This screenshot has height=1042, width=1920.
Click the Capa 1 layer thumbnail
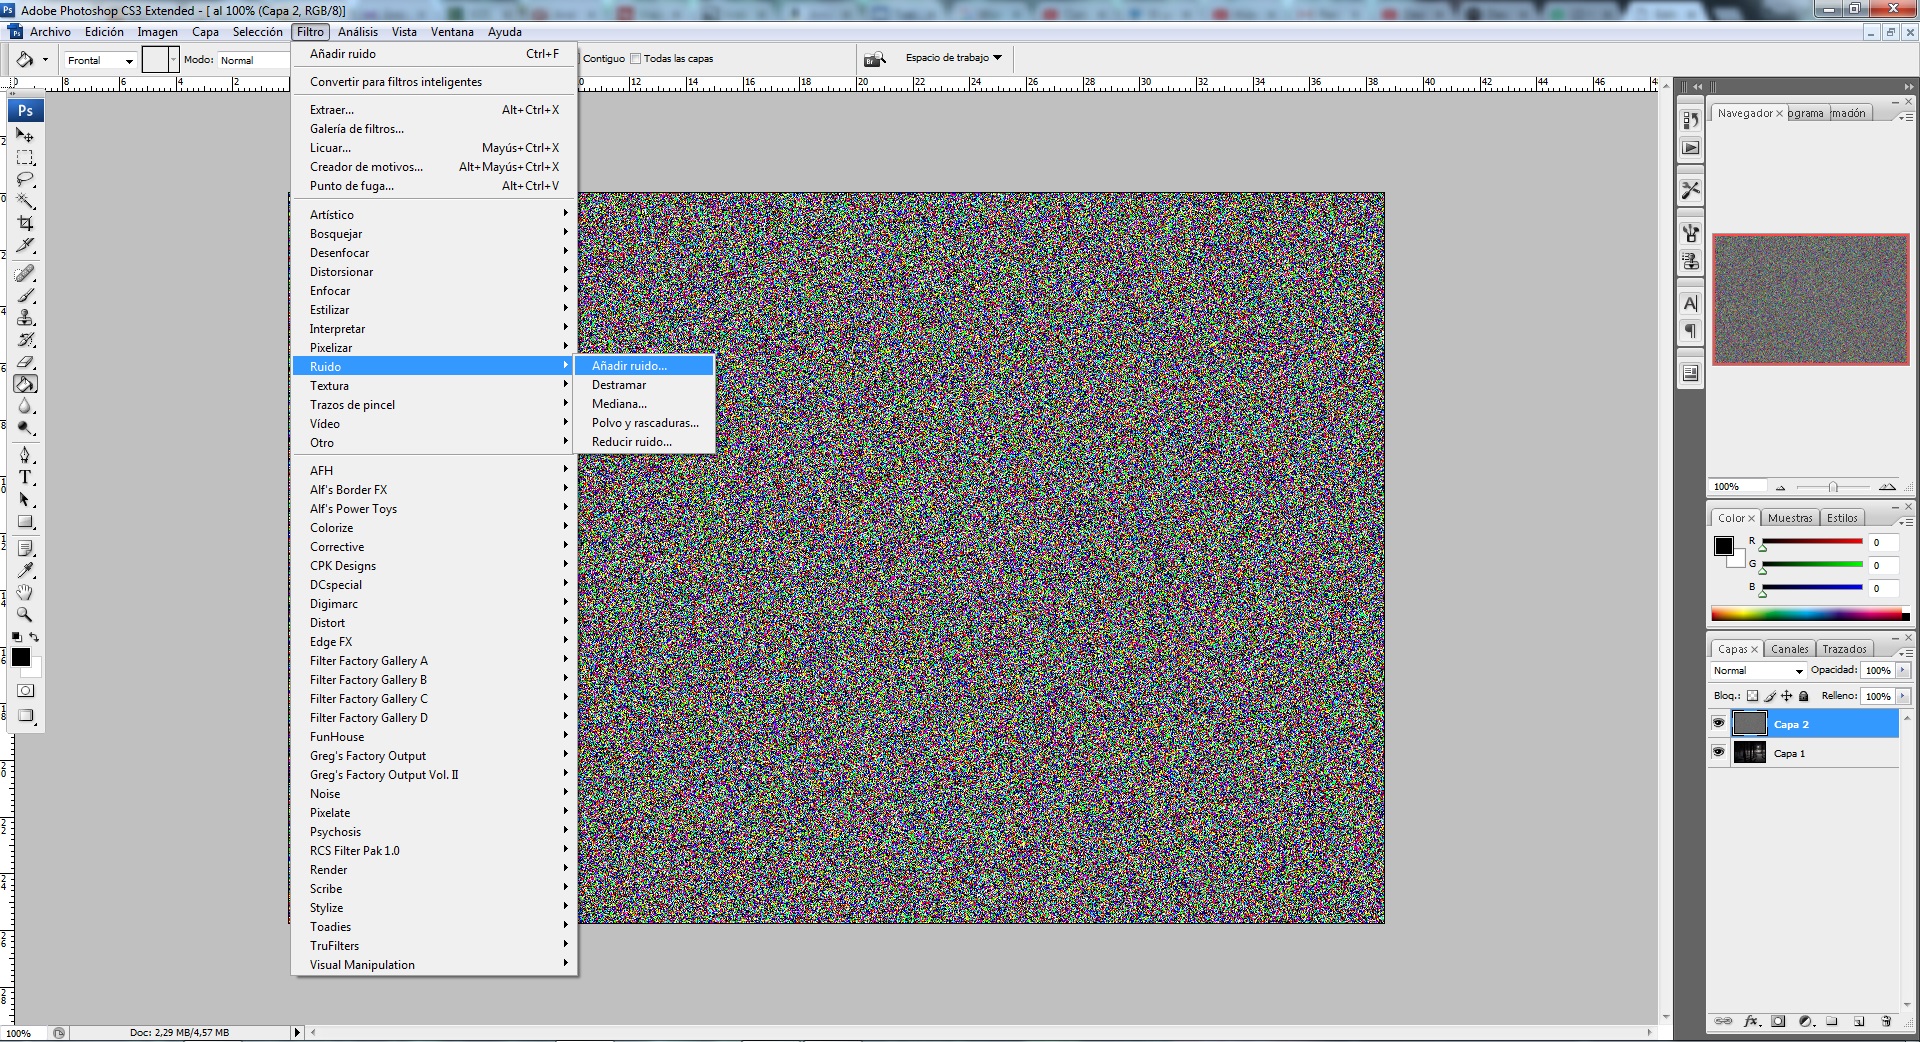pyautogui.click(x=1749, y=753)
